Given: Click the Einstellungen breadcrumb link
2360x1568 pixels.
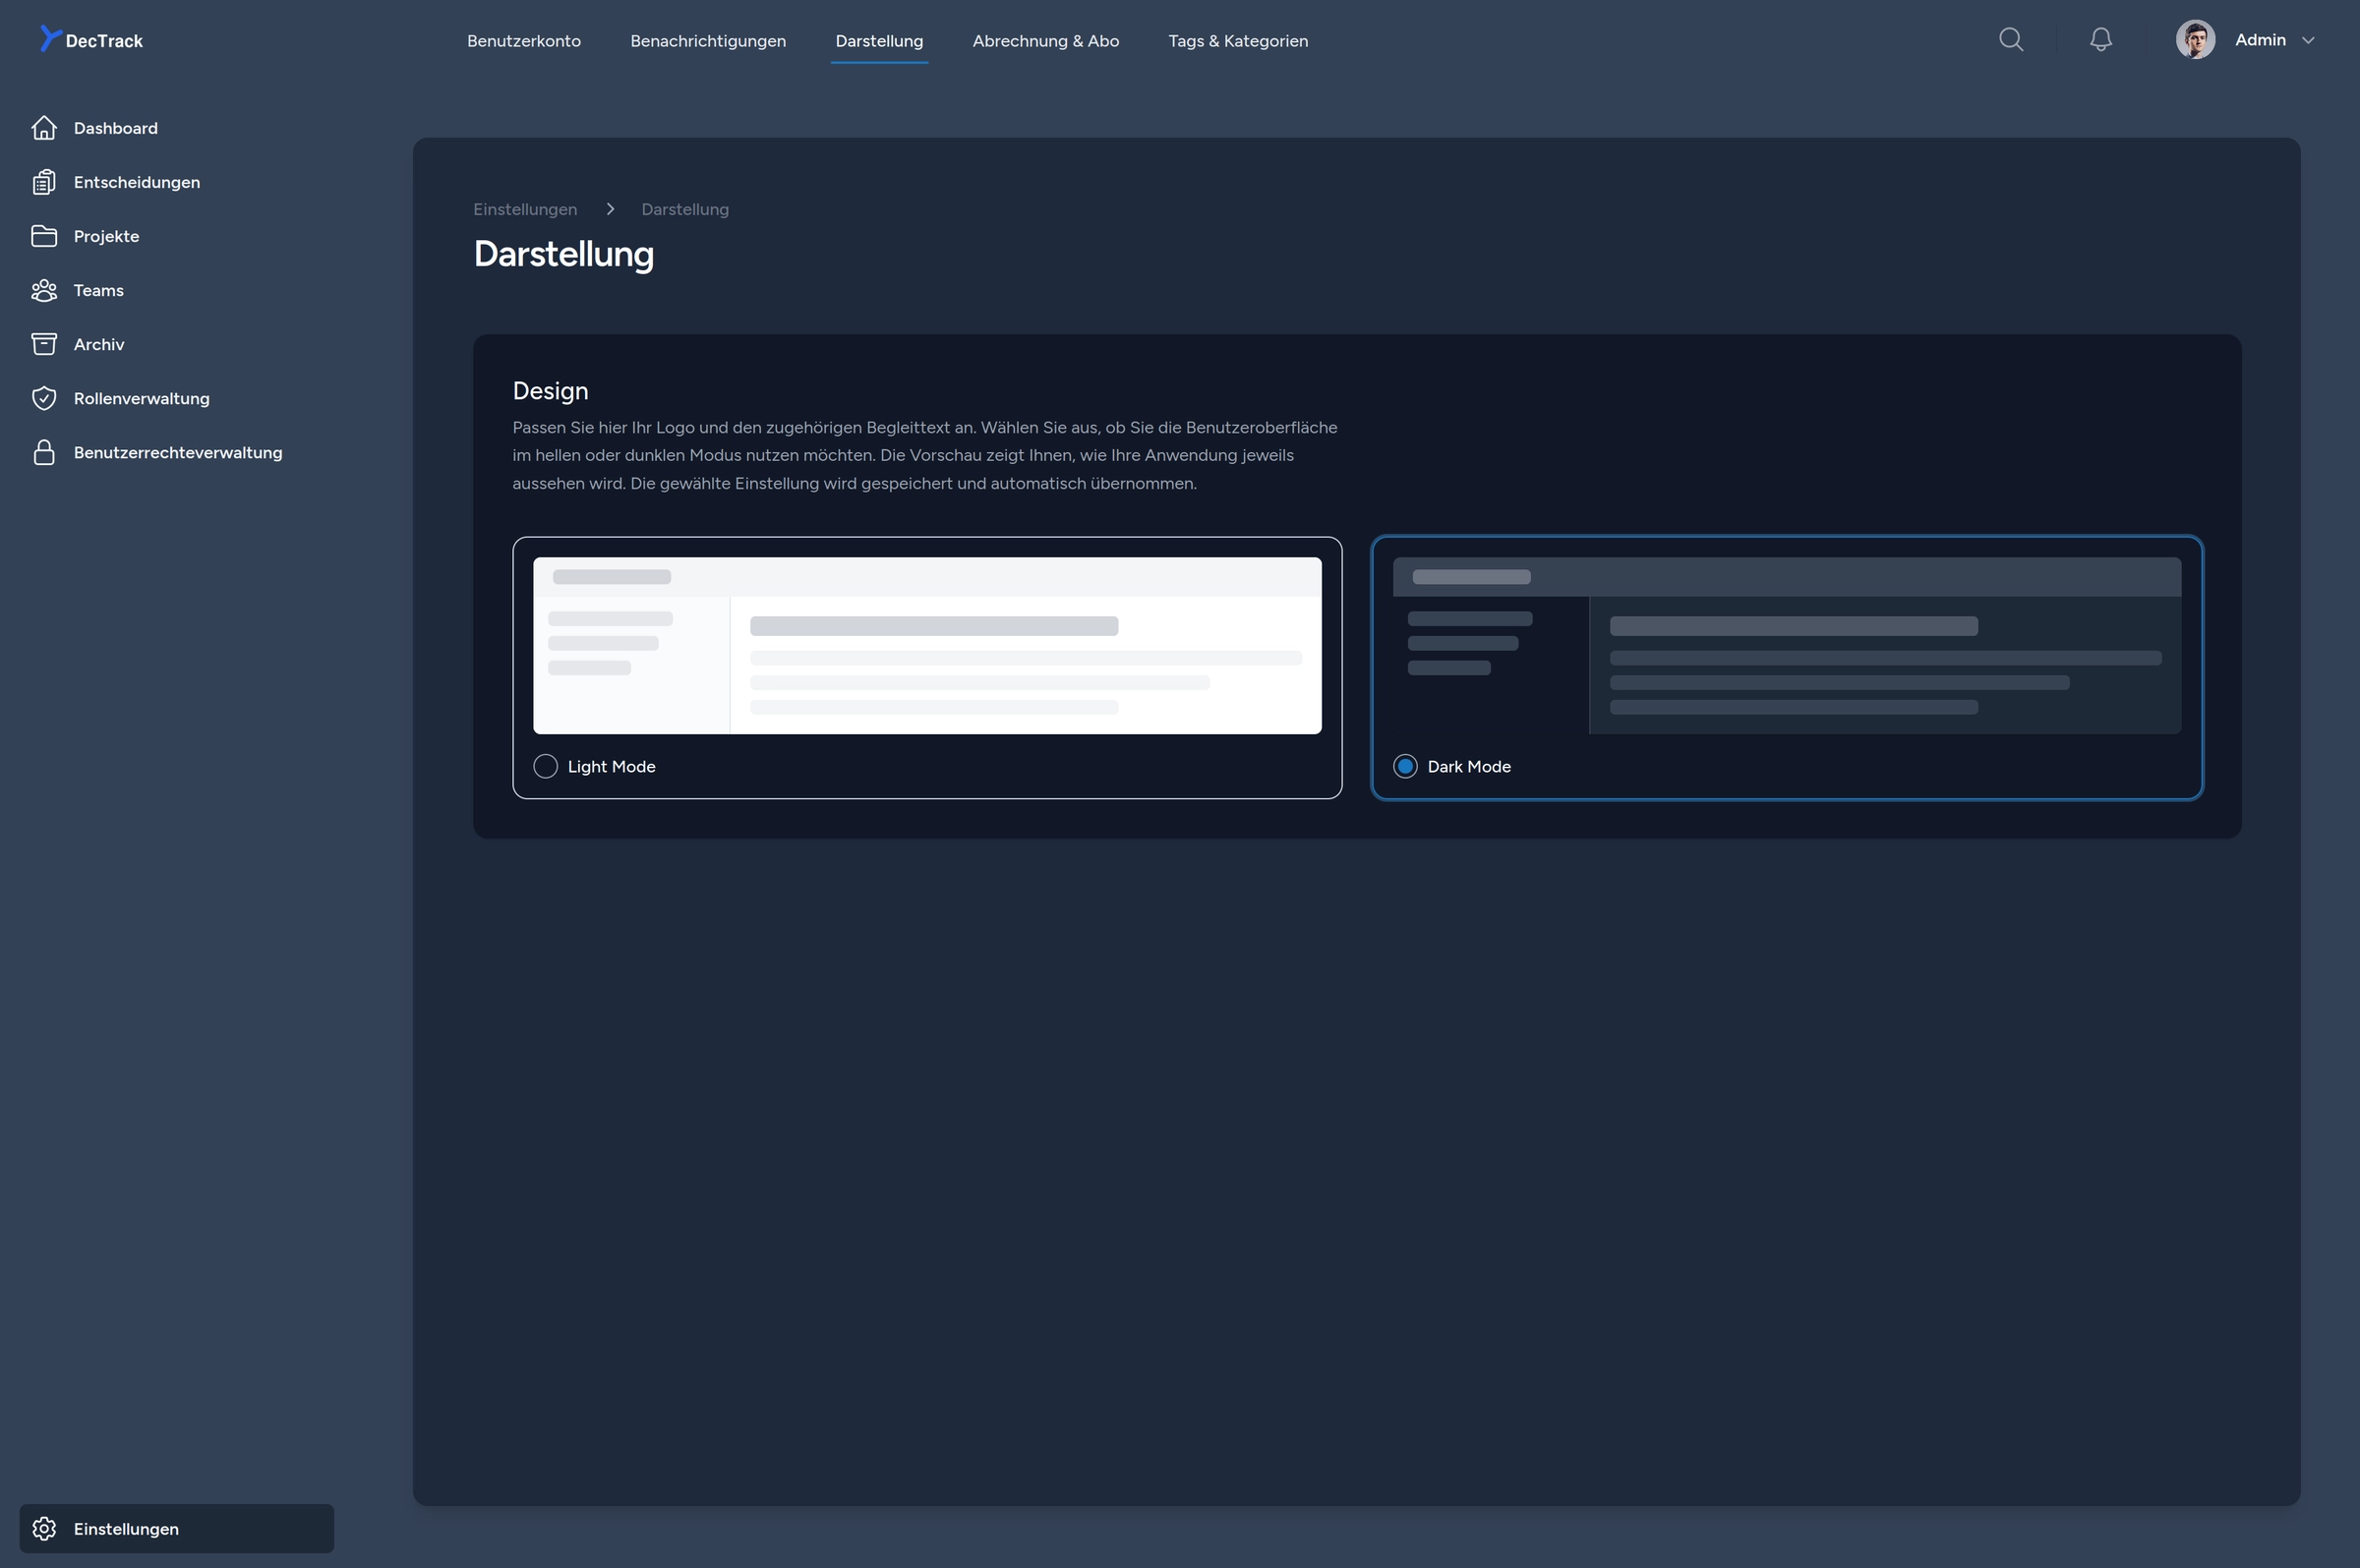Looking at the screenshot, I should [x=524, y=209].
